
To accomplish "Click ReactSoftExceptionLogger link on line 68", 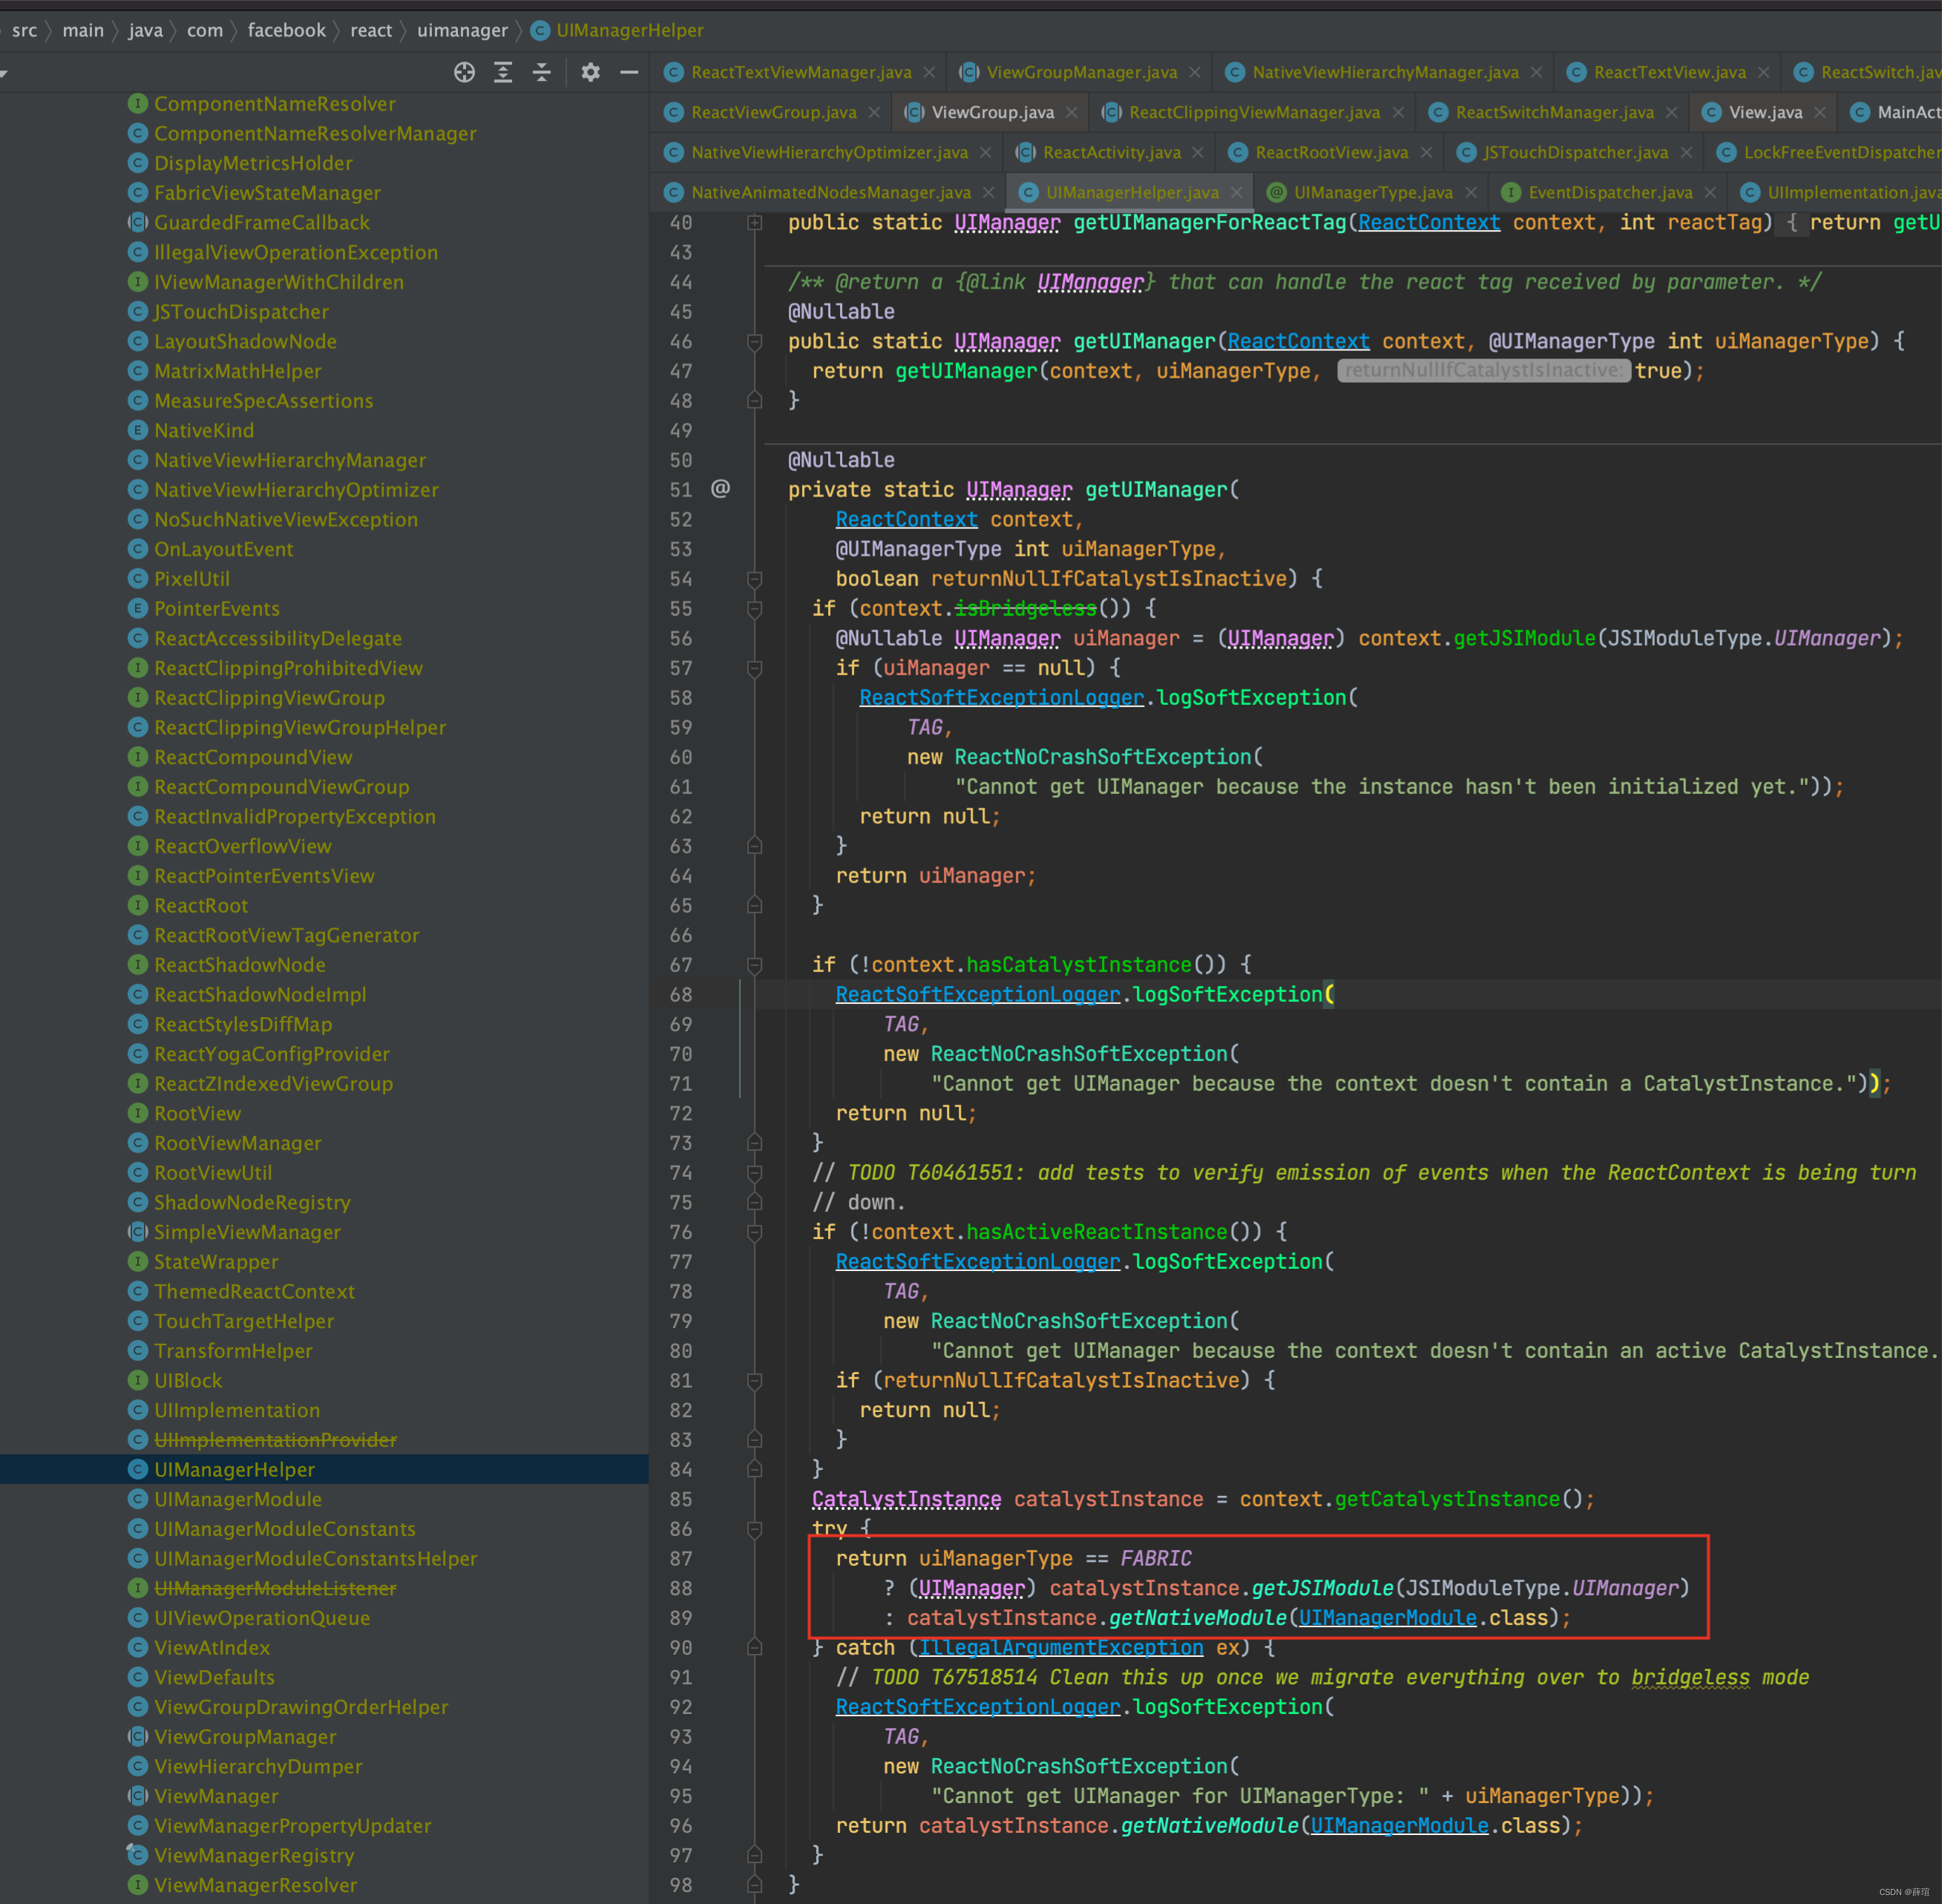I will coord(977,994).
